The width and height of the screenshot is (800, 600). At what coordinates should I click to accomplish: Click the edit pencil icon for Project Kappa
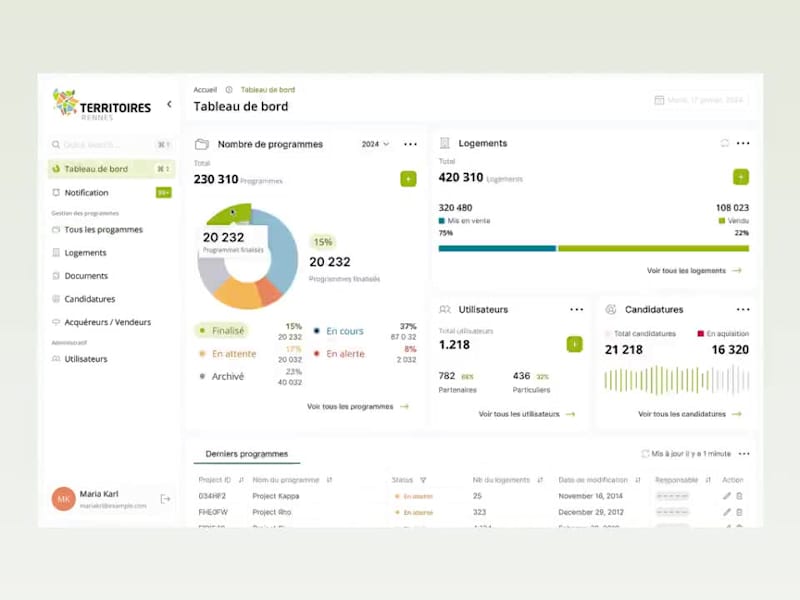725,495
